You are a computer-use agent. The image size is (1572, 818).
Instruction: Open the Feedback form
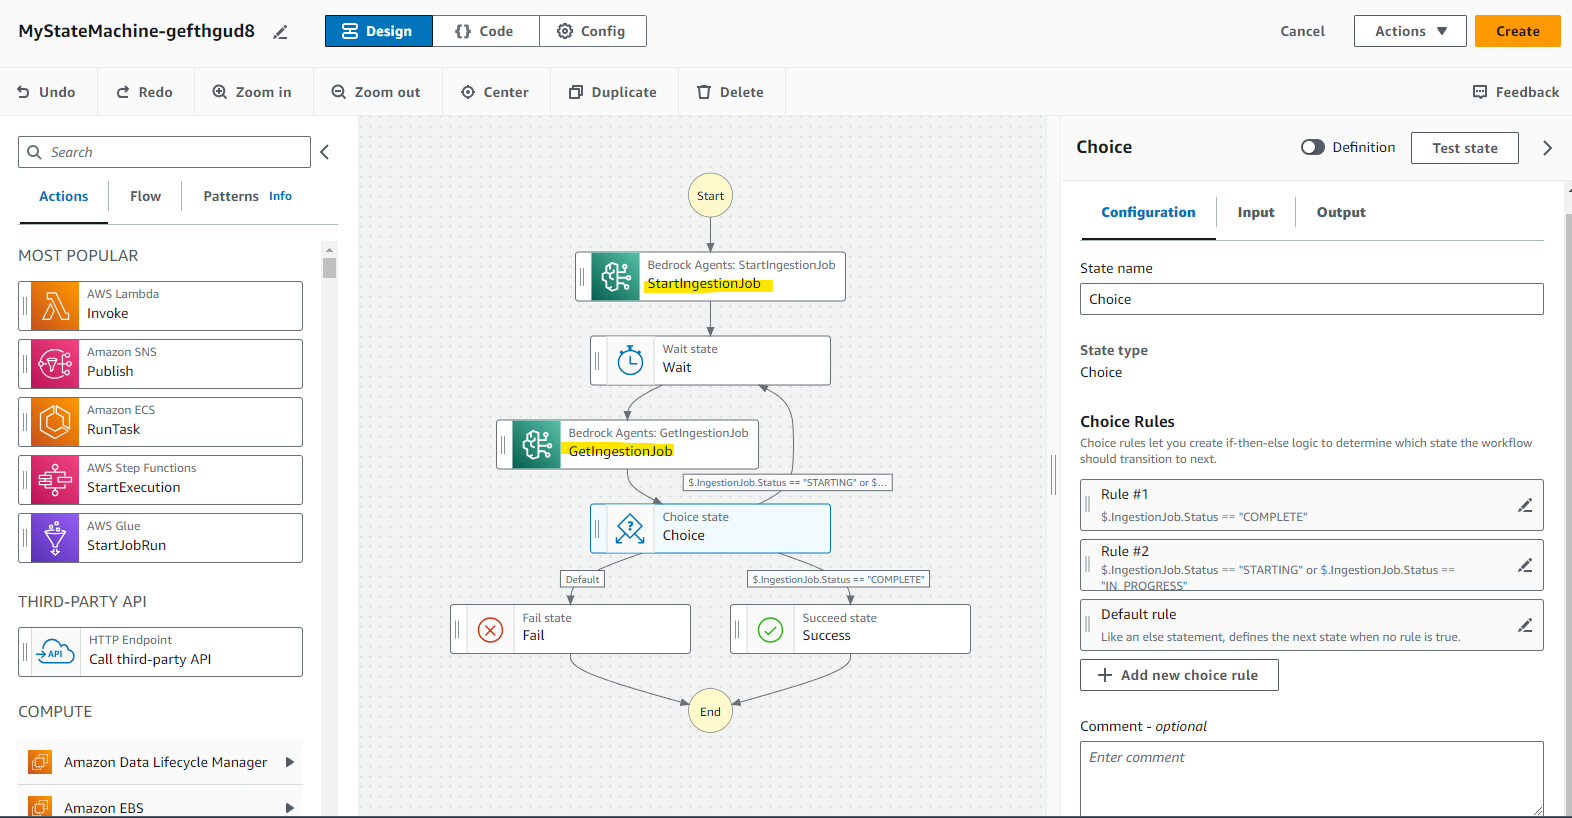point(1515,92)
